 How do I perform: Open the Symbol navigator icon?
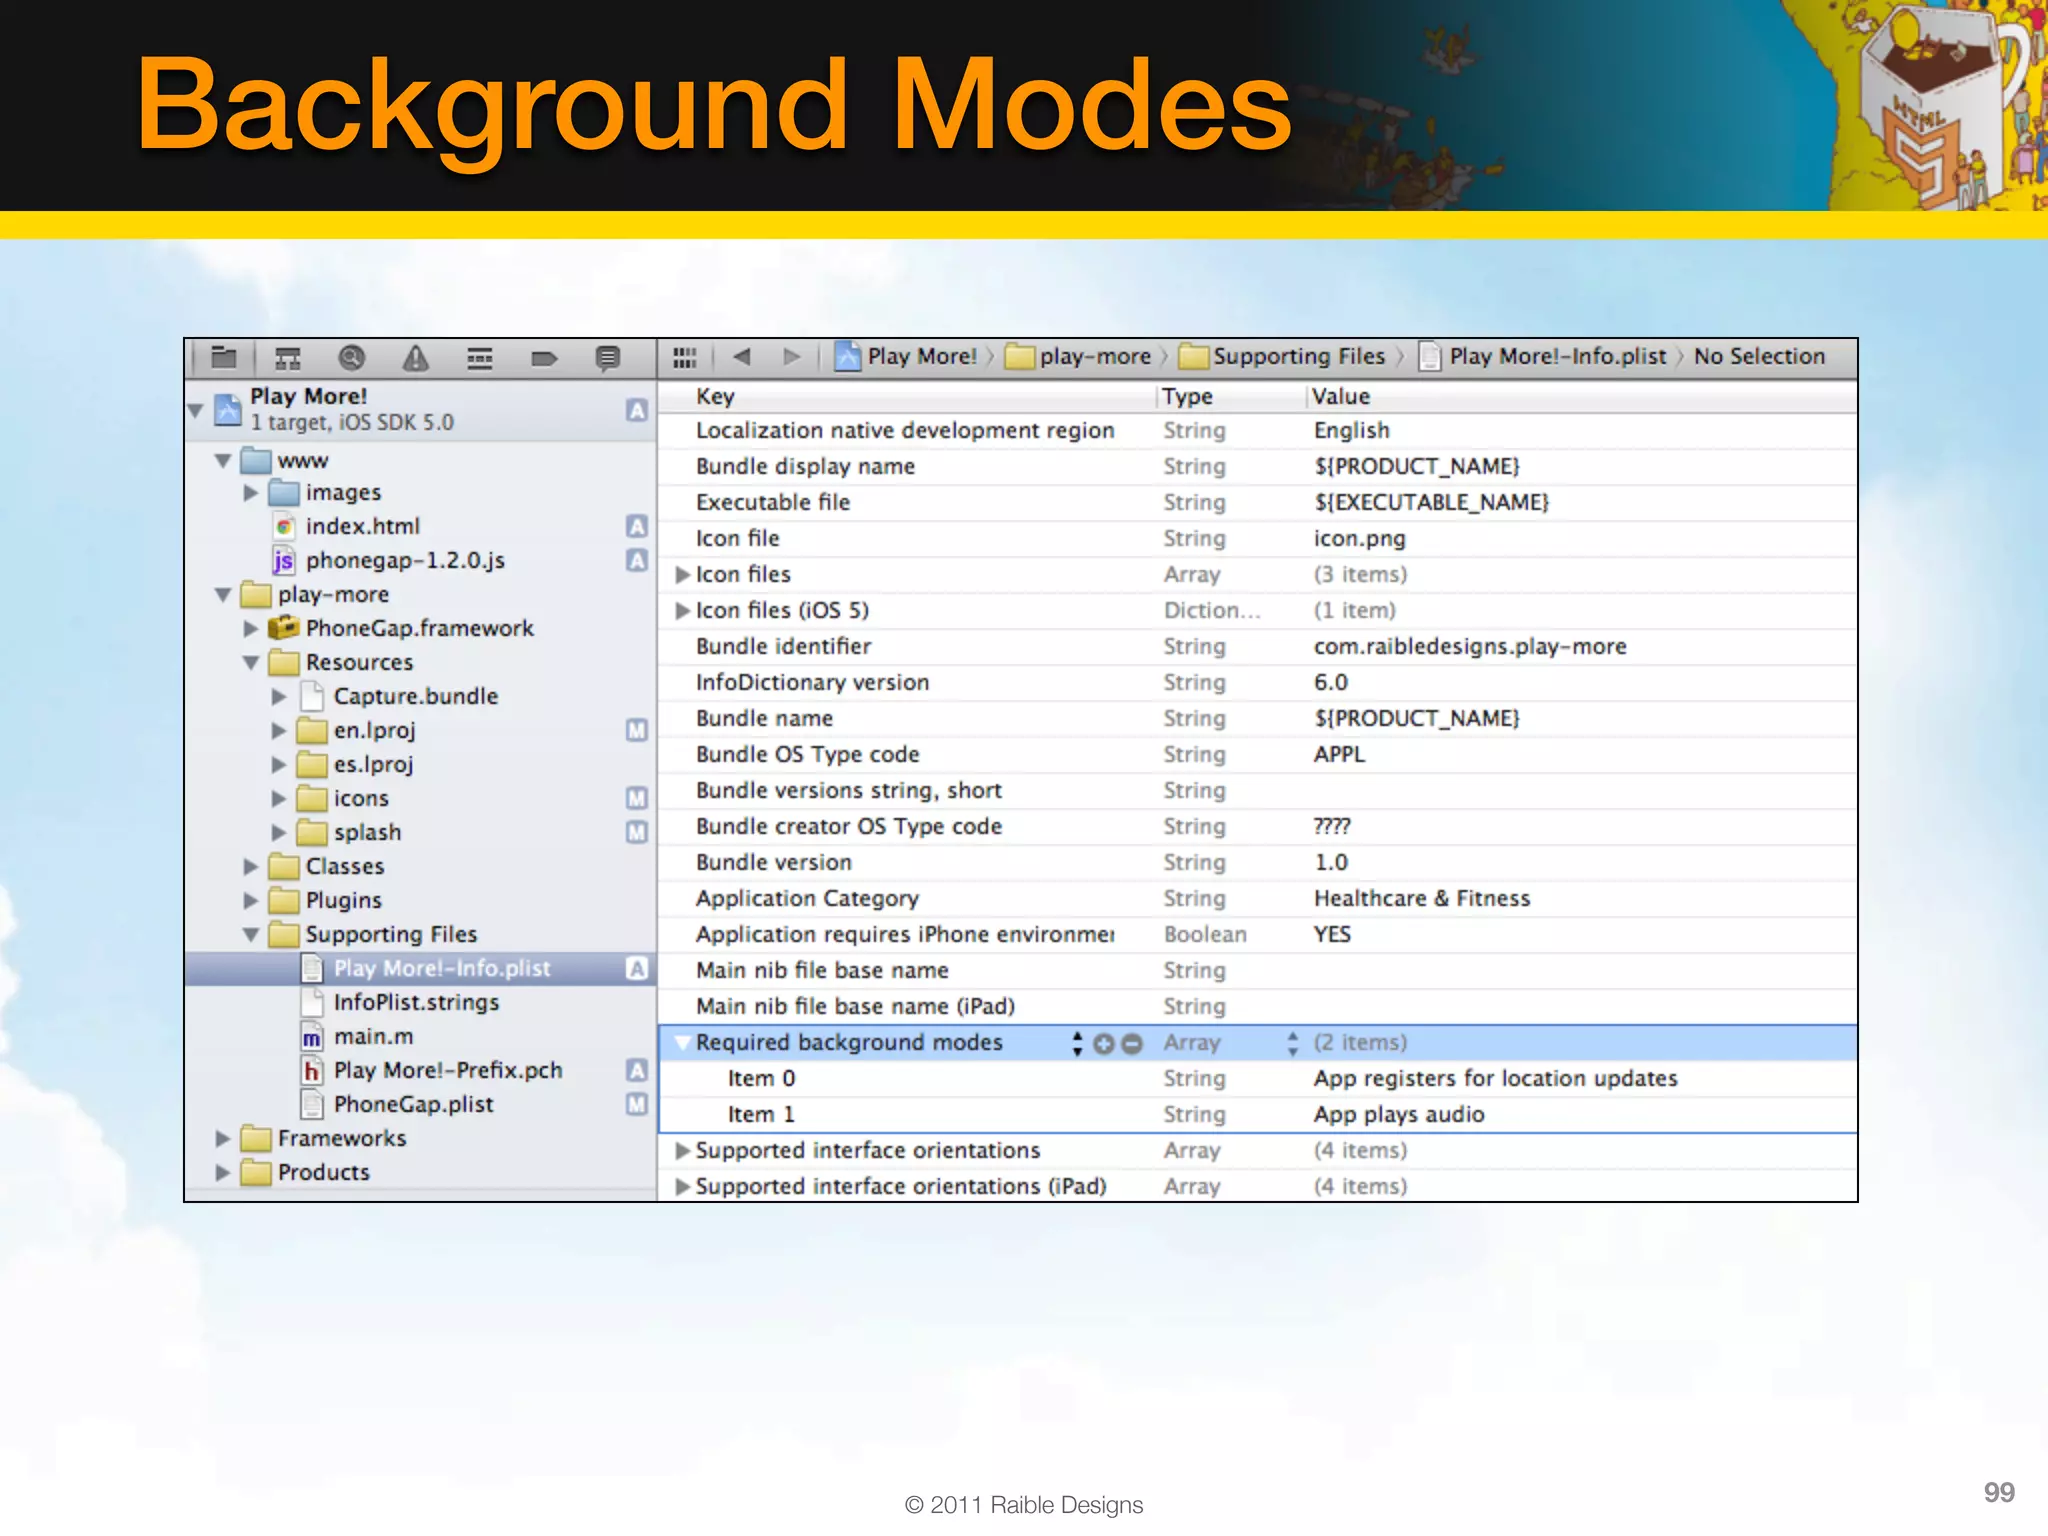tap(288, 357)
